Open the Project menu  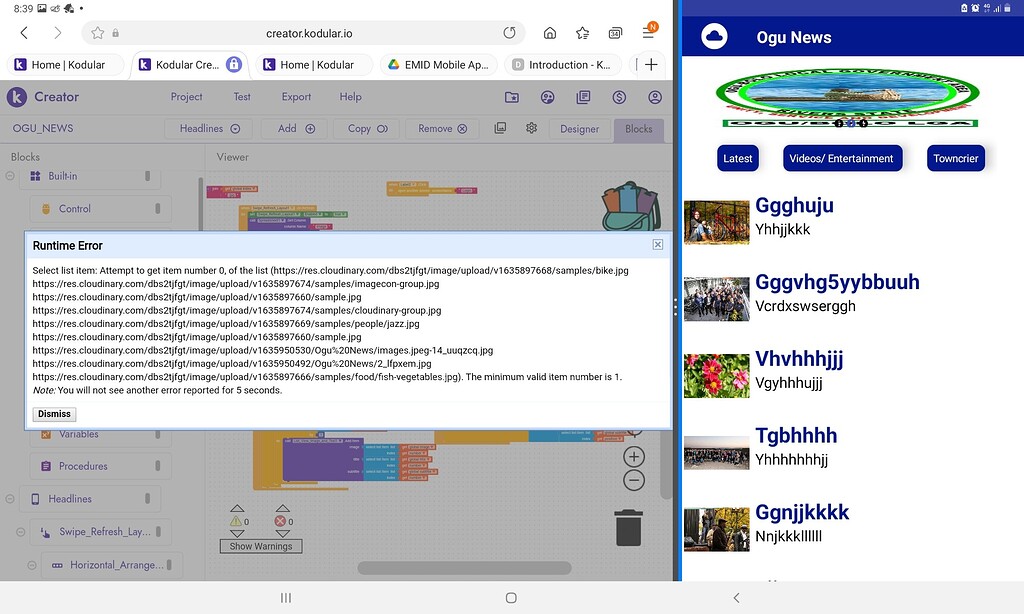pos(186,97)
